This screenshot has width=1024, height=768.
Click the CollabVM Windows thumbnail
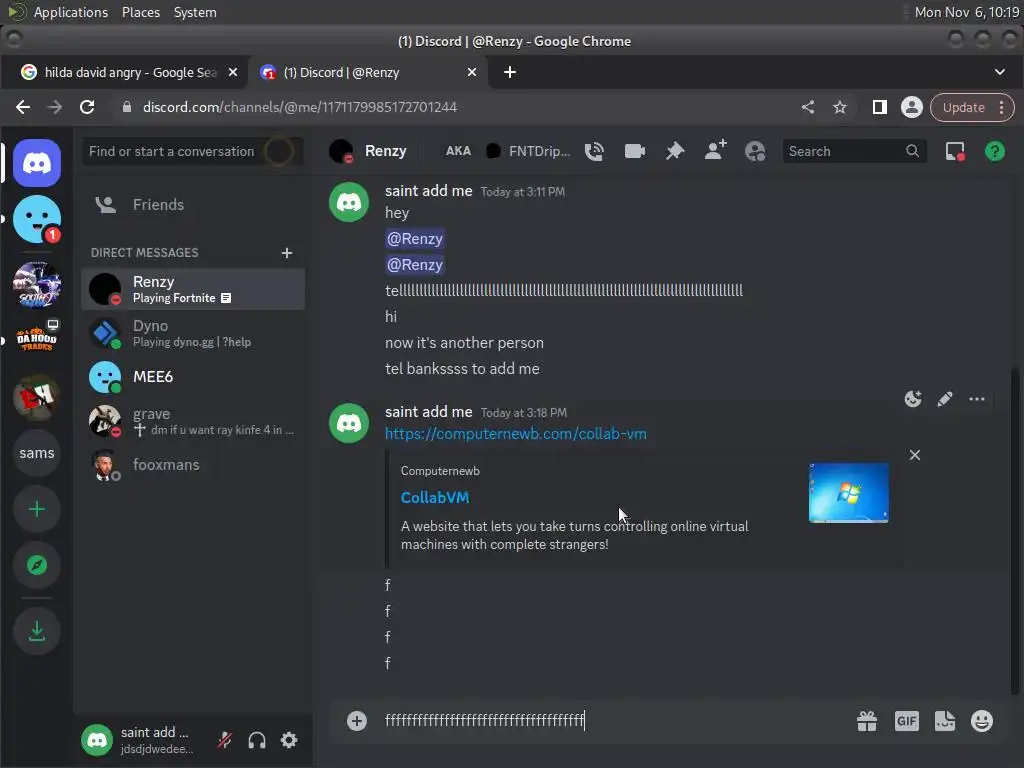pos(848,493)
